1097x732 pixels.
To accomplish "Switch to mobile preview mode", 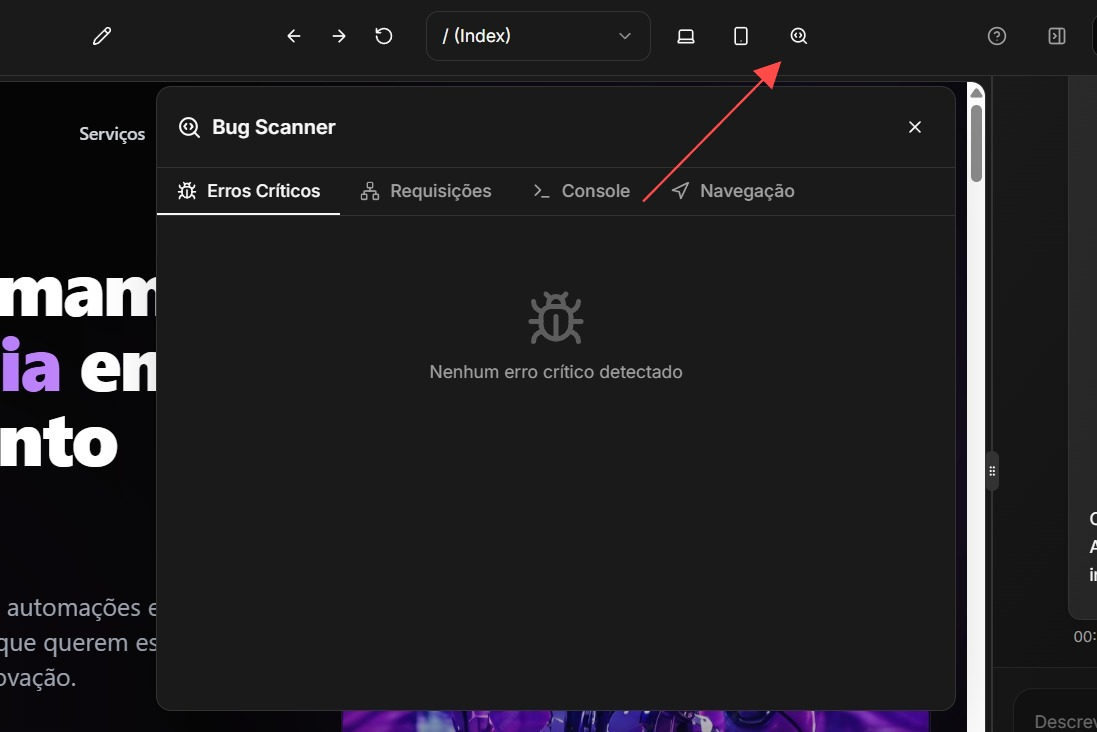I will tap(740, 35).
